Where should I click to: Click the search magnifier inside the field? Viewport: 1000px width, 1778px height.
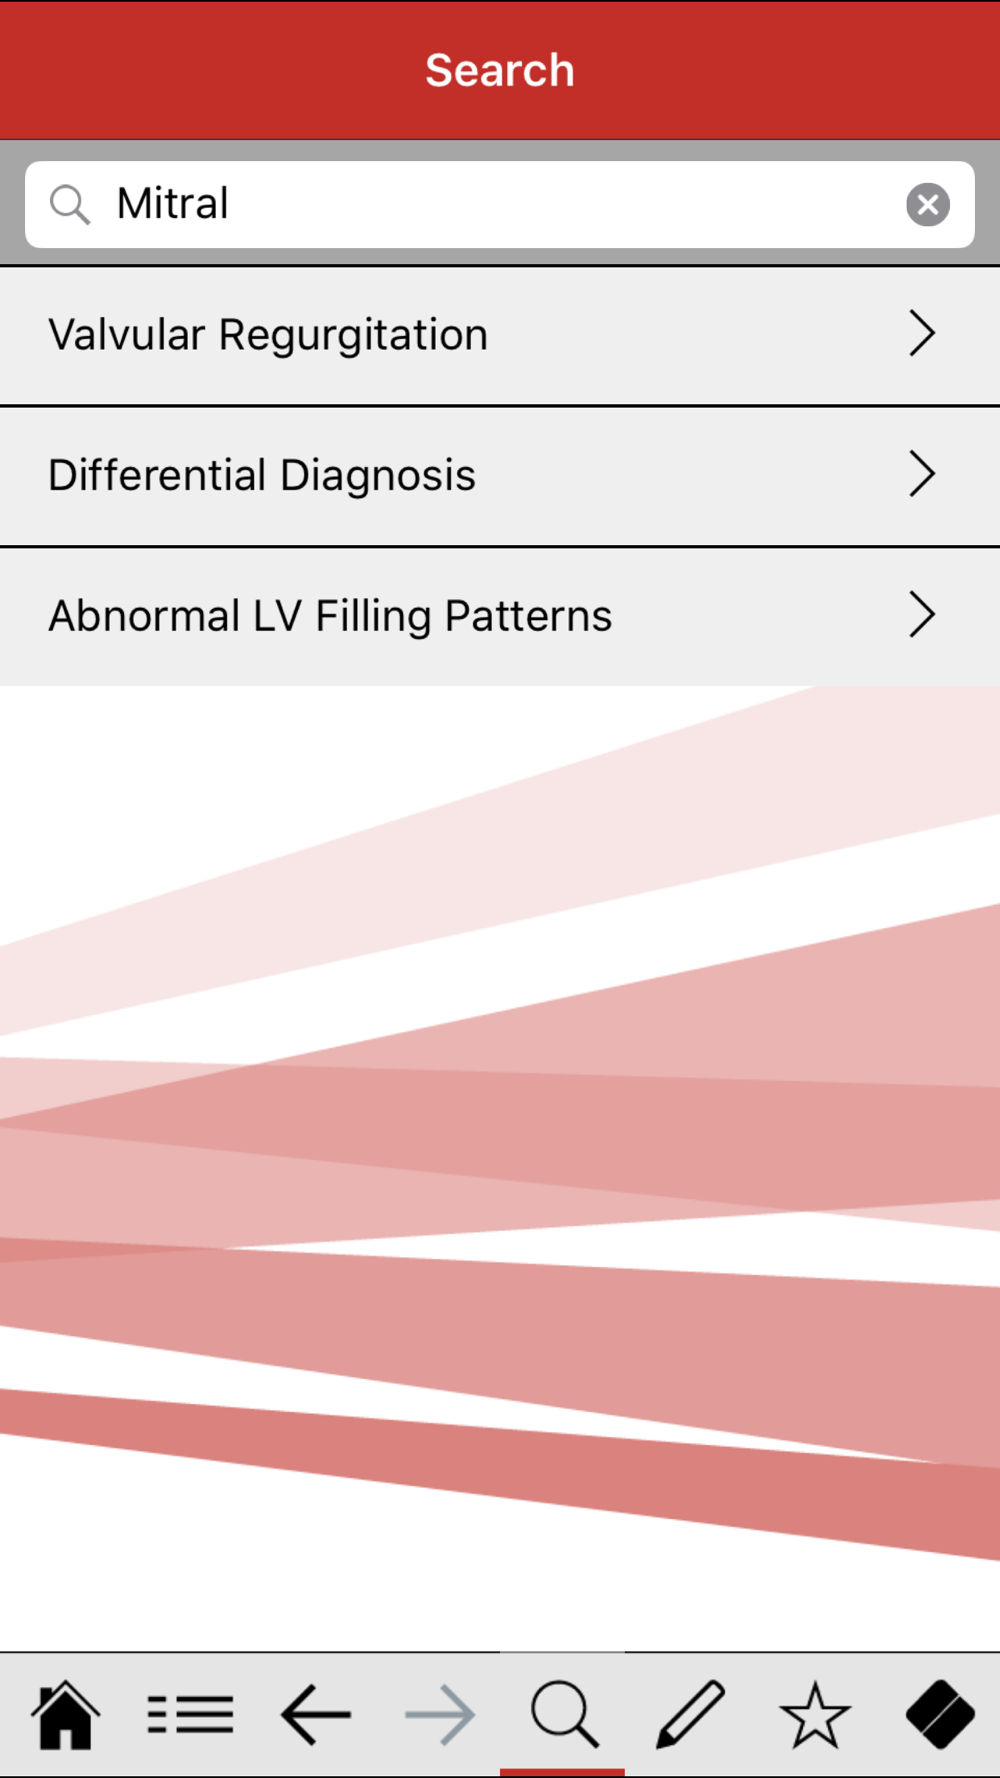click(70, 204)
